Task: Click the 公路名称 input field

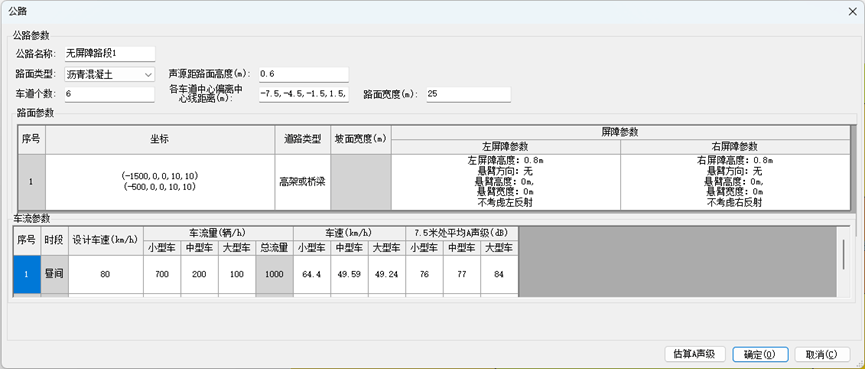Action: click(110, 54)
